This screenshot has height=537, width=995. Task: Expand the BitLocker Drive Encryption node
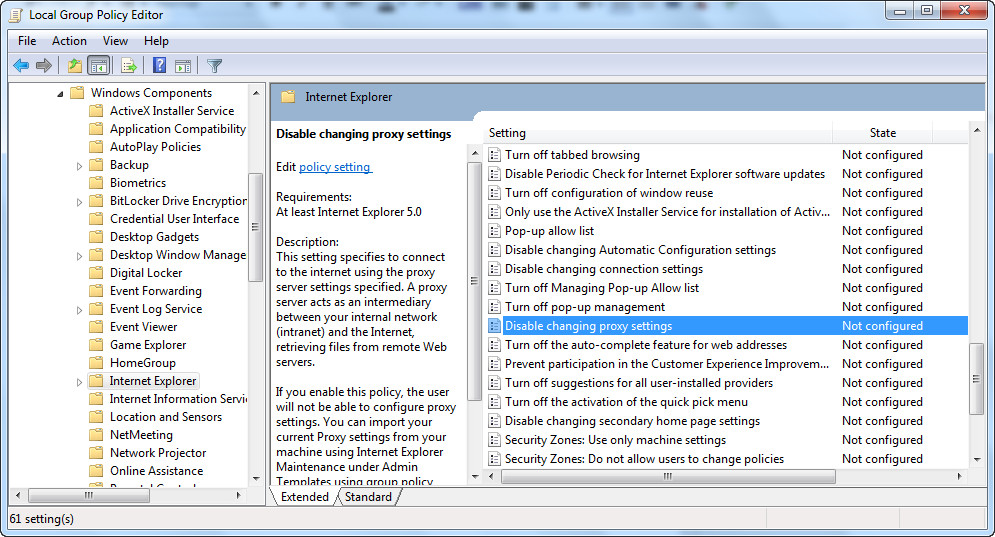coord(79,202)
